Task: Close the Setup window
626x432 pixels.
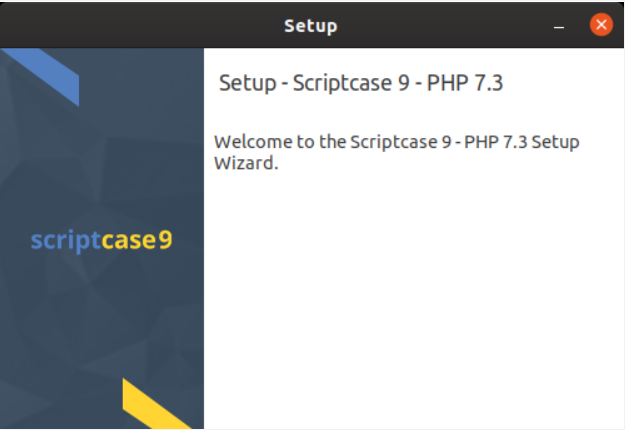Action: [x=601, y=25]
